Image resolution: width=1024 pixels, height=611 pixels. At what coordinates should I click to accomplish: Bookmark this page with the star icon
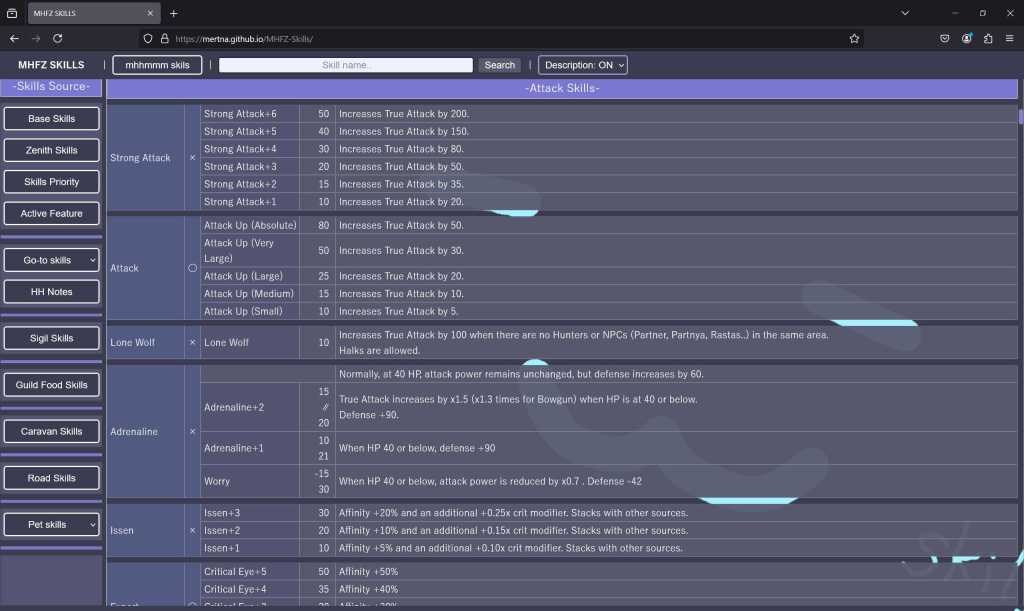pyautogui.click(x=854, y=38)
